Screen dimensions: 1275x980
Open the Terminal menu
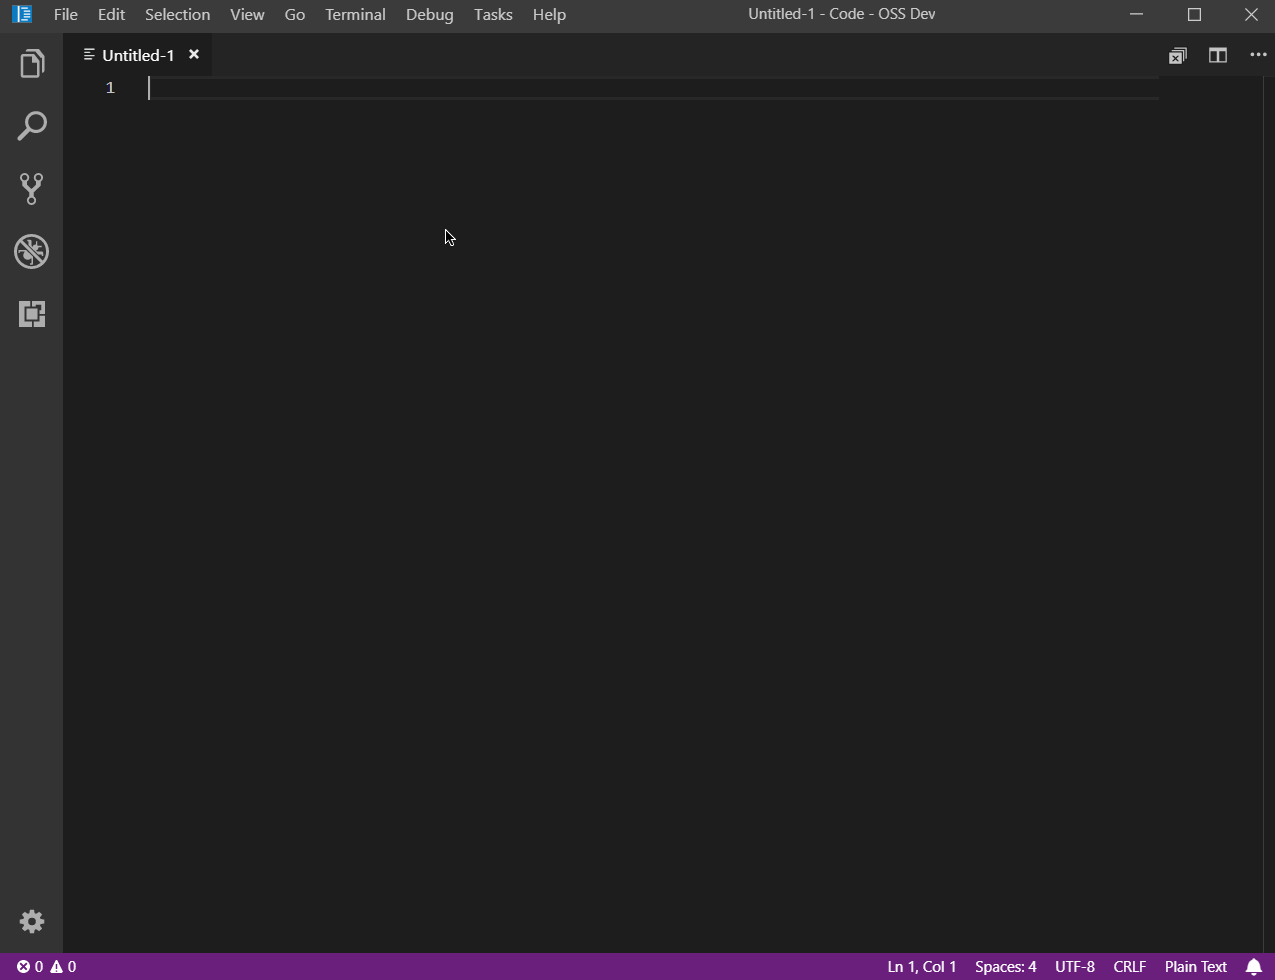coord(355,14)
